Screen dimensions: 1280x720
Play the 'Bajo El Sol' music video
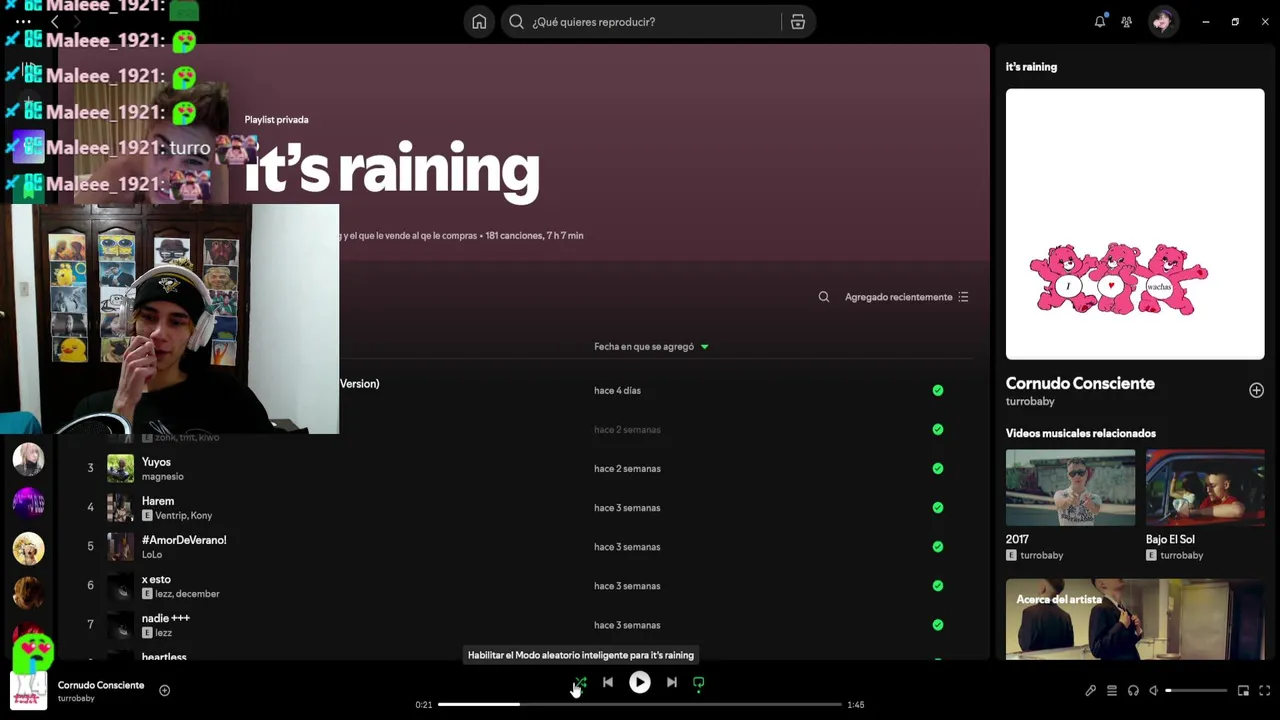(x=1205, y=487)
